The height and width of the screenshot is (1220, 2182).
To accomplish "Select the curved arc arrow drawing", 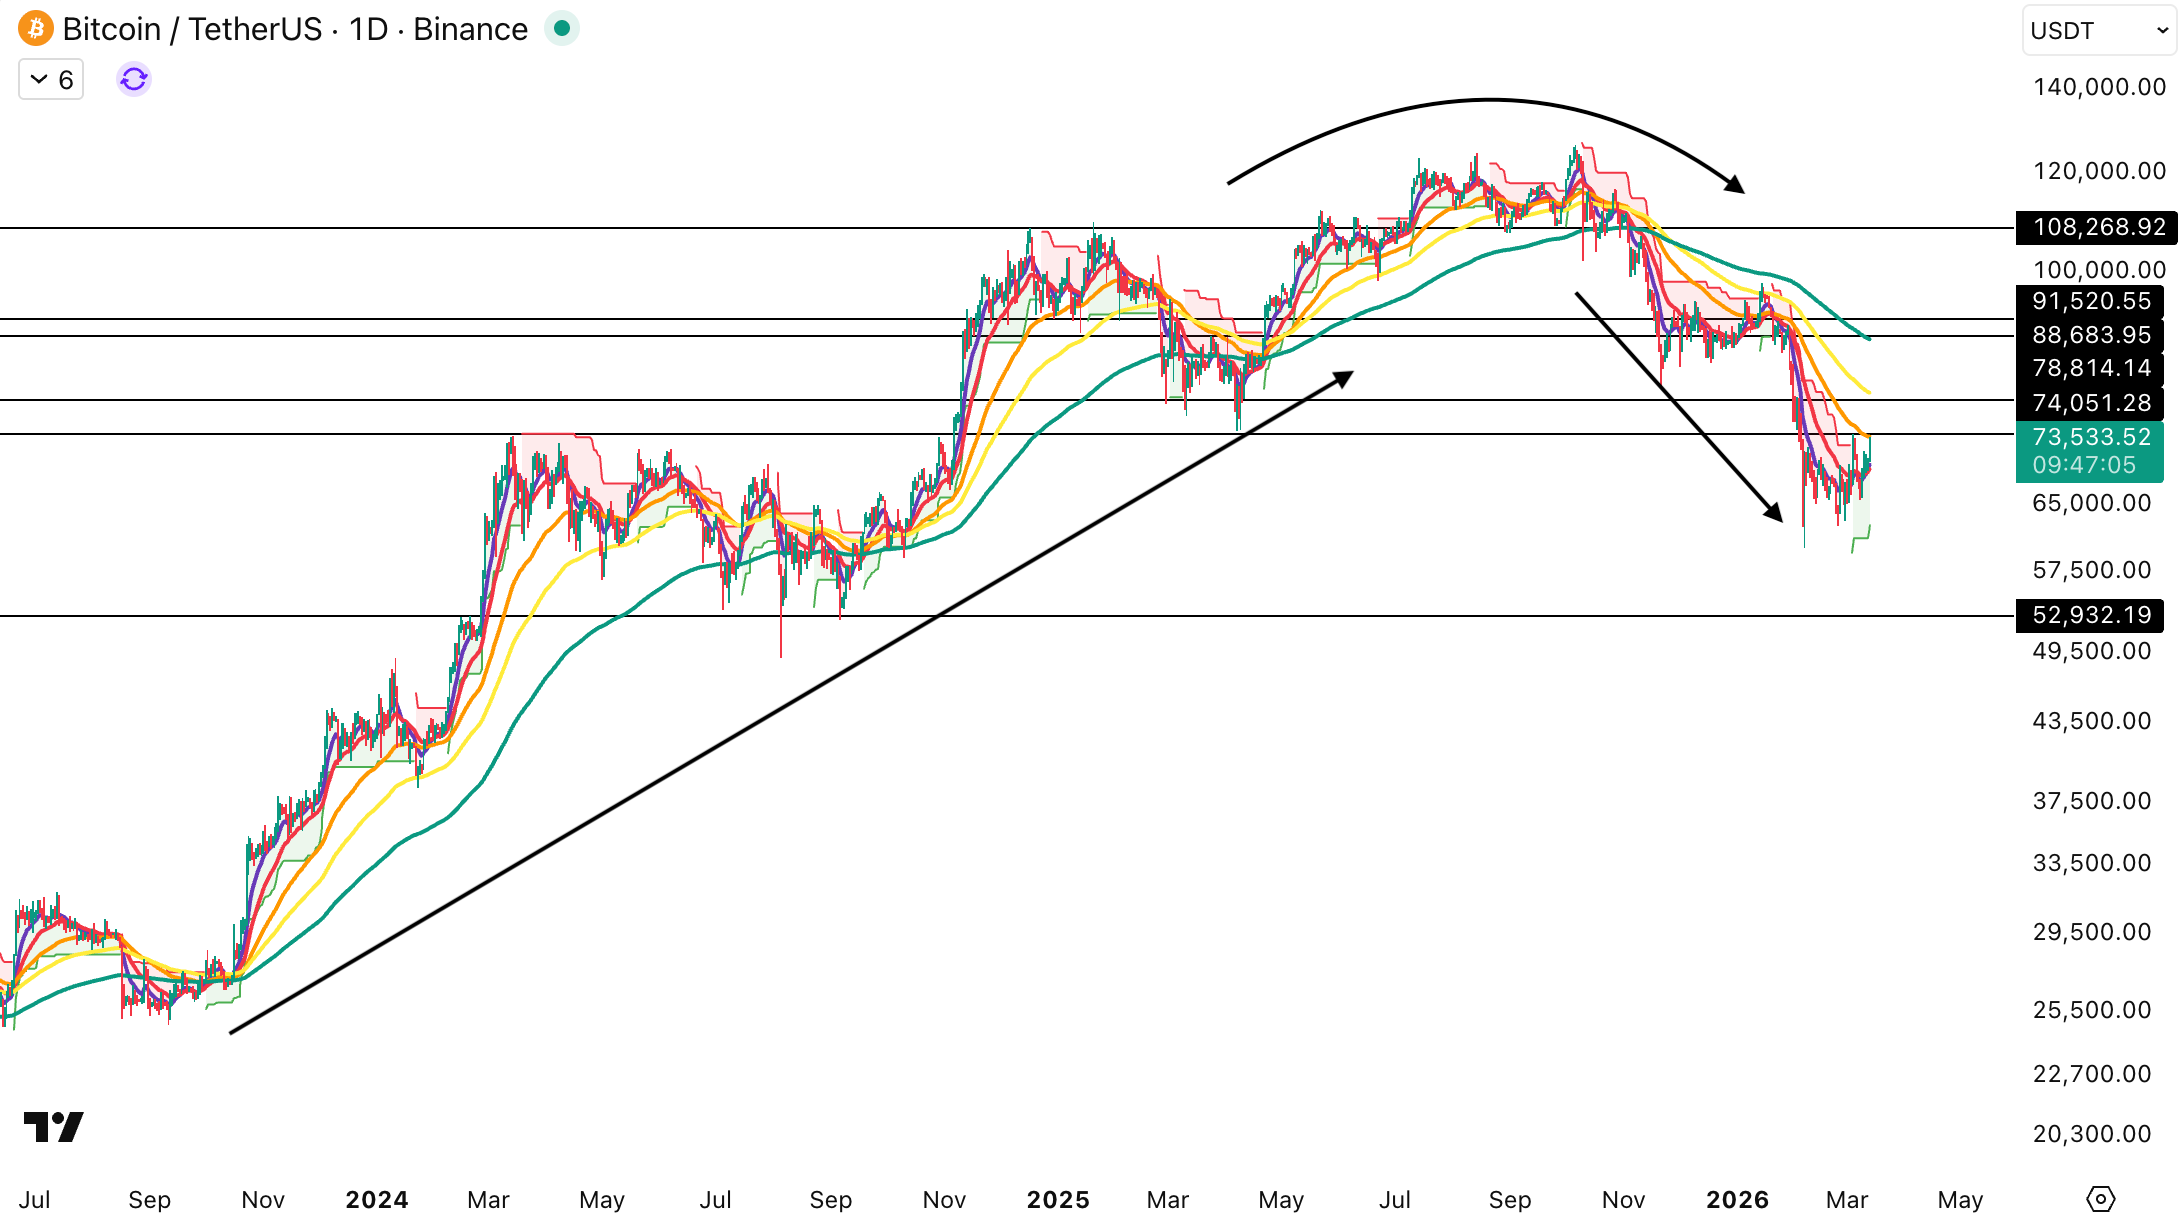I will click(x=1490, y=100).
